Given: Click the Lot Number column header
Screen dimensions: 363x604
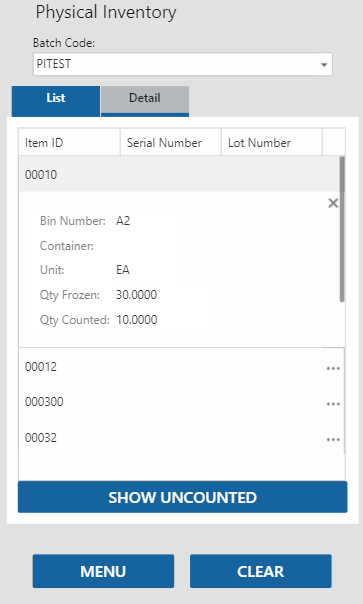Looking at the screenshot, I should pos(272,143).
